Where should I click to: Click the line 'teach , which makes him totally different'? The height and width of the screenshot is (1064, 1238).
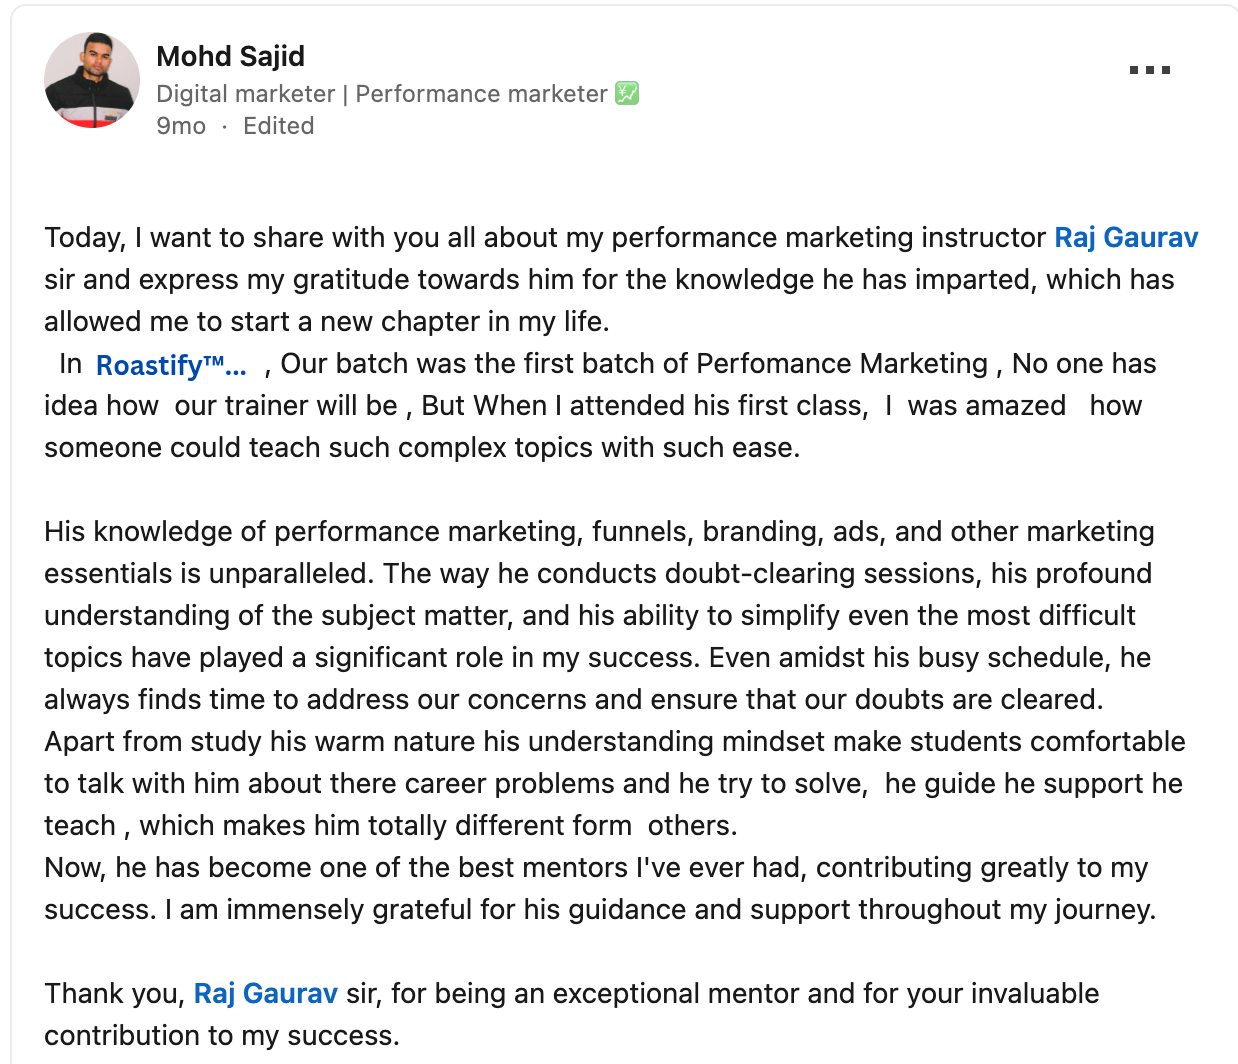[x=390, y=826]
